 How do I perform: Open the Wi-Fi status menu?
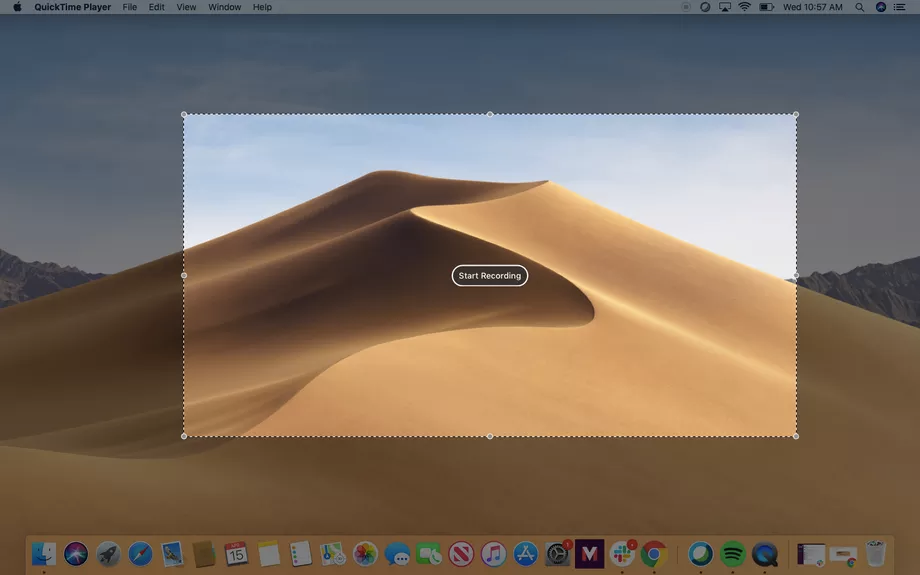pyautogui.click(x=745, y=7)
